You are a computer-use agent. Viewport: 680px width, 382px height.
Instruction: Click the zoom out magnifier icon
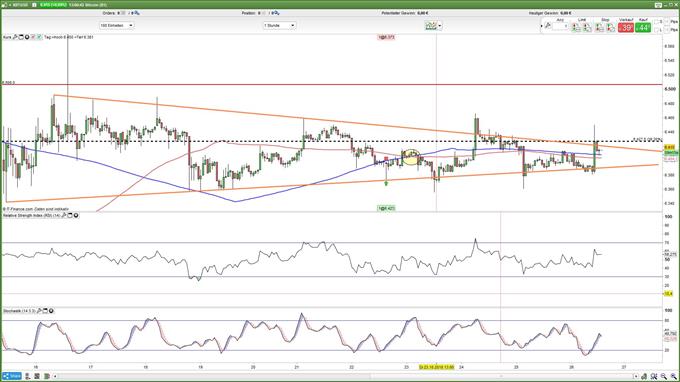pyautogui.click(x=664, y=377)
